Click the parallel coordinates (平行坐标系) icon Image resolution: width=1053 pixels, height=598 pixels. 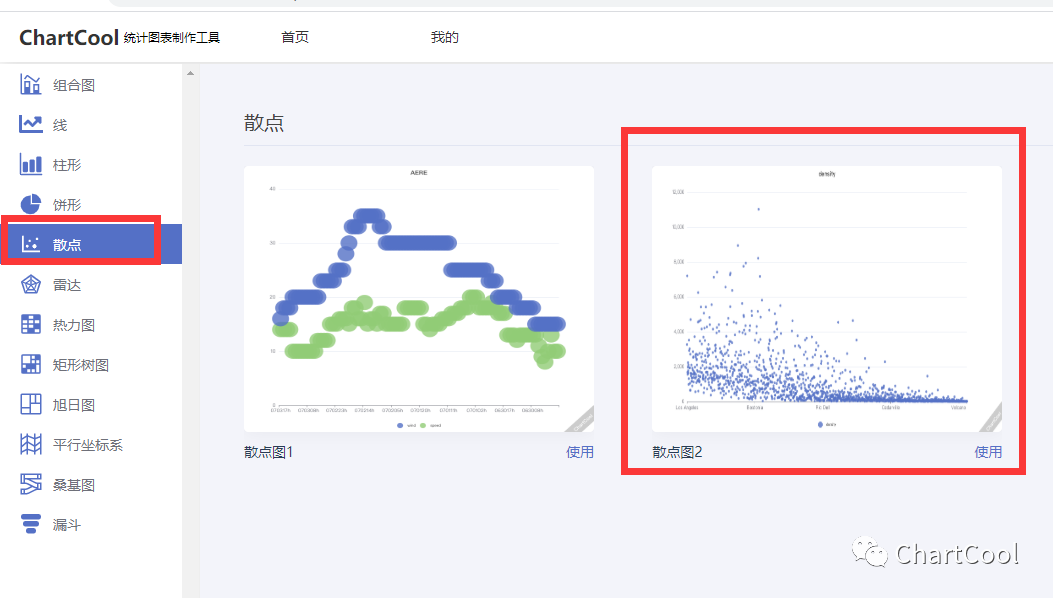[x=31, y=445]
